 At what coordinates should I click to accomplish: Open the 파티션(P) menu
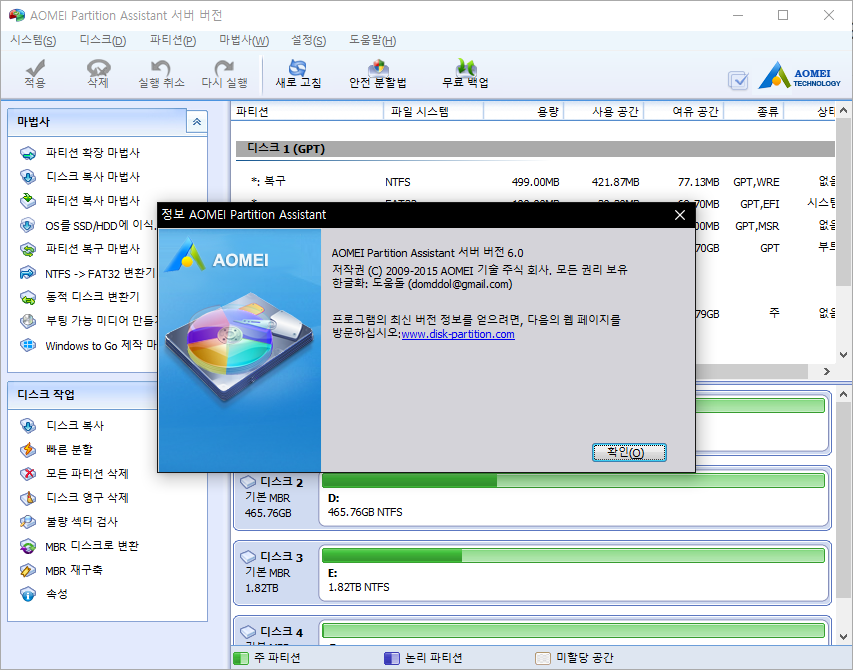(x=173, y=40)
